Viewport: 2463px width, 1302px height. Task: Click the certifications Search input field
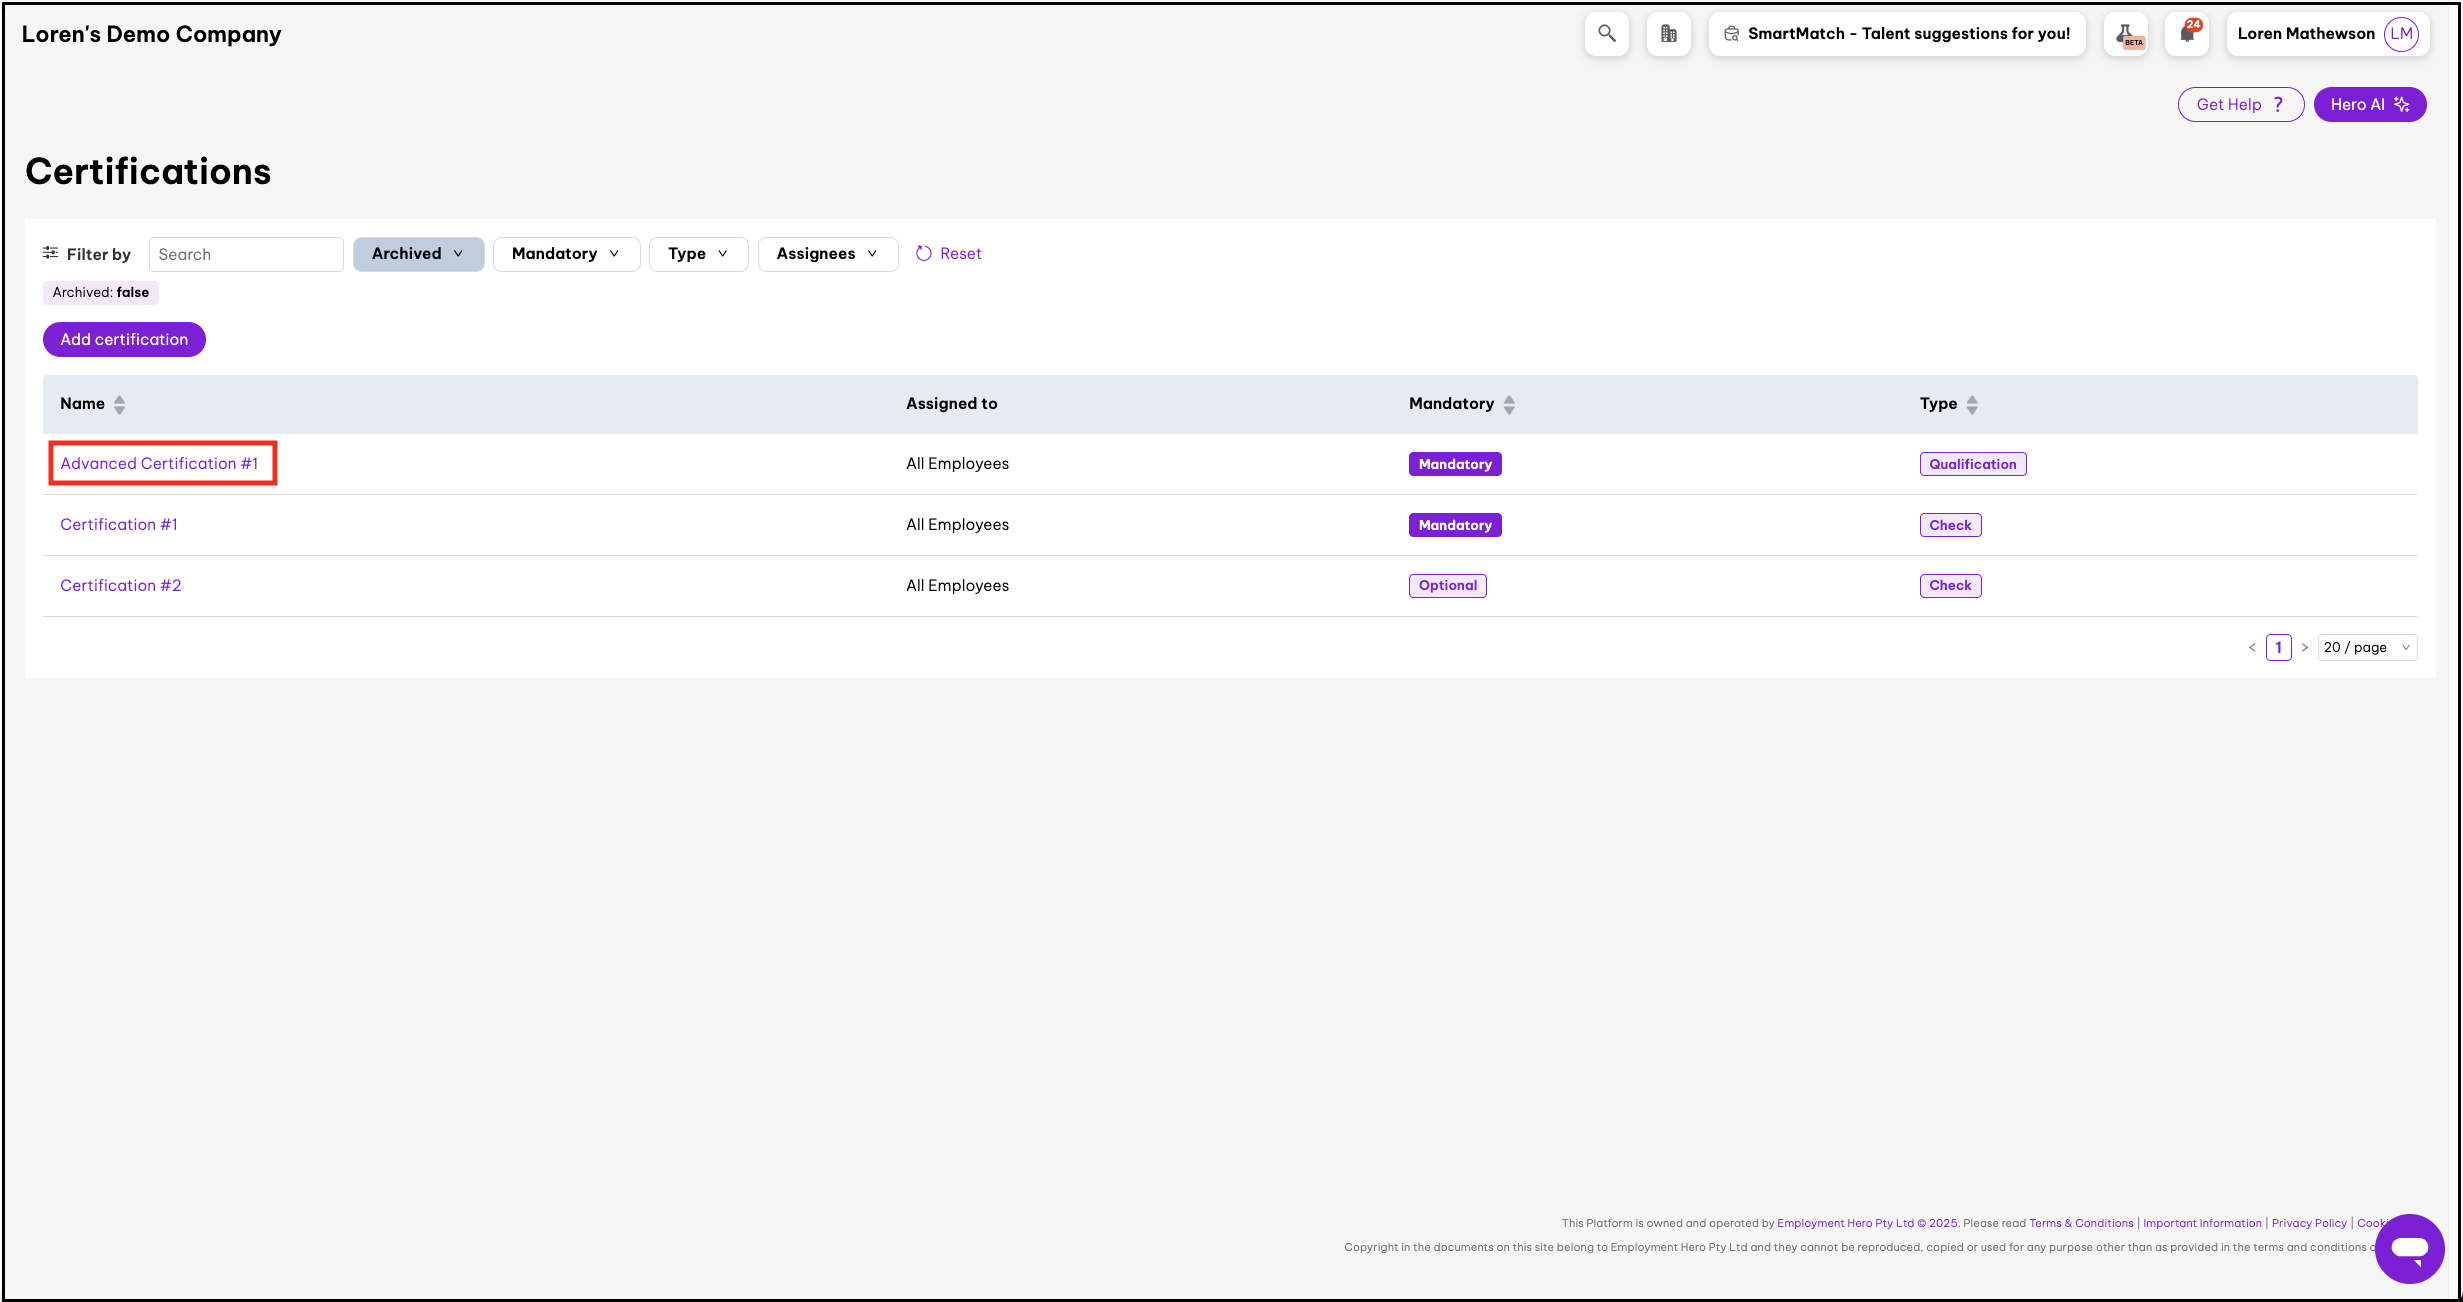(x=246, y=255)
